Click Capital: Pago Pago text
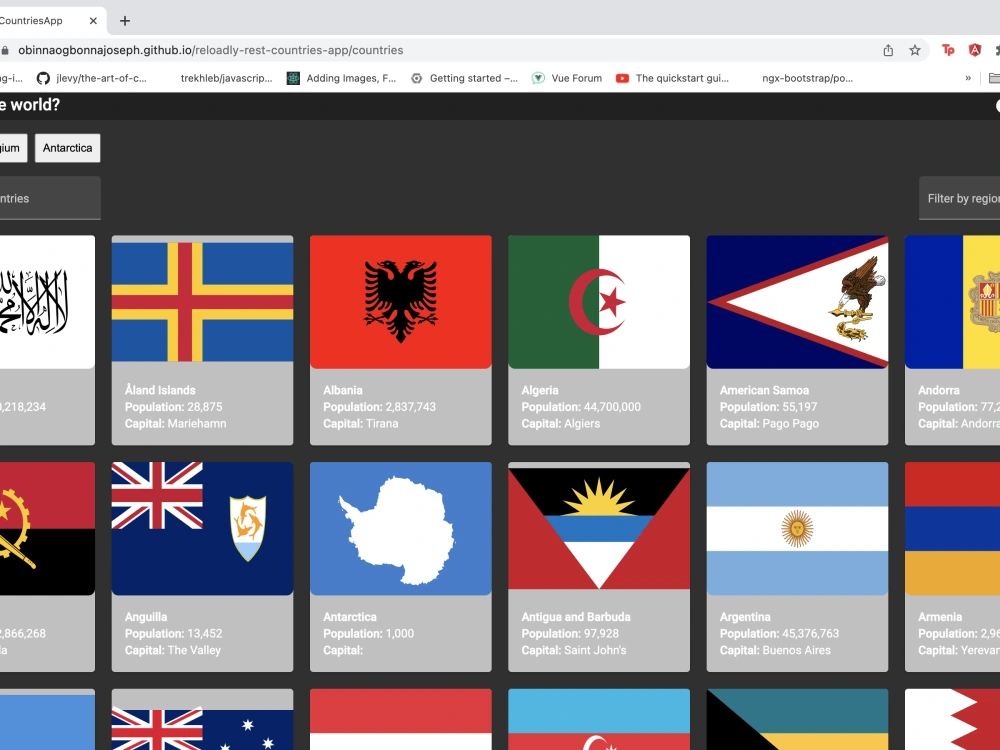 point(769,423)
